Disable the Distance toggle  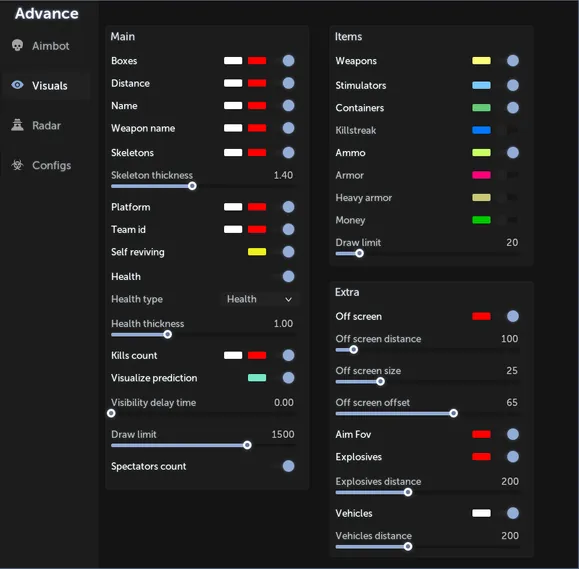tap(285, 83)
